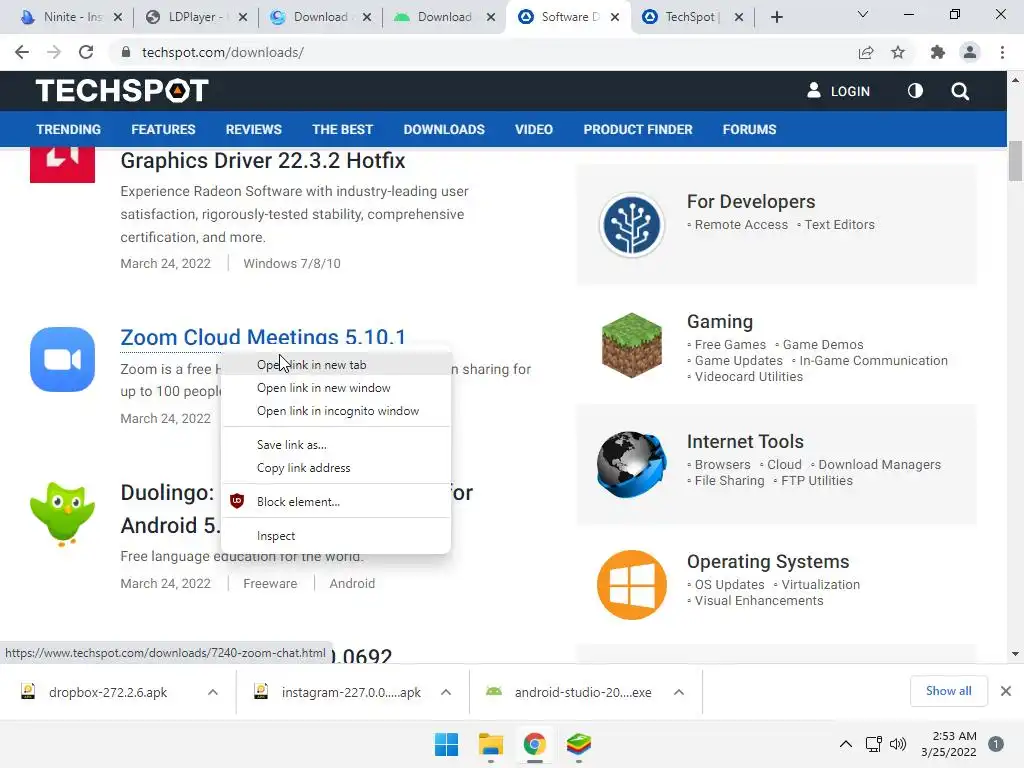Open DOWNLOADS nav item

[444, 129]
